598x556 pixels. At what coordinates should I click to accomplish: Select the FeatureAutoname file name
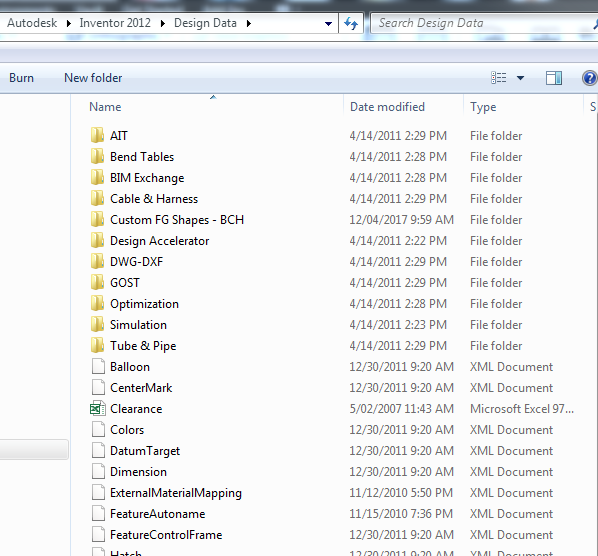pyautogui.click(x=158, y=513)
